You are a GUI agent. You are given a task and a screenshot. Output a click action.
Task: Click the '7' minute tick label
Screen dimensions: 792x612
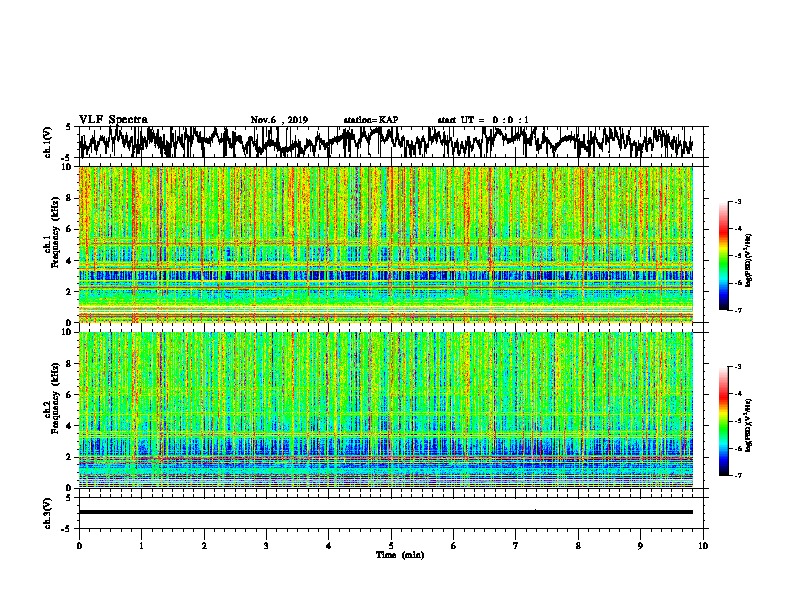point(516,546)
